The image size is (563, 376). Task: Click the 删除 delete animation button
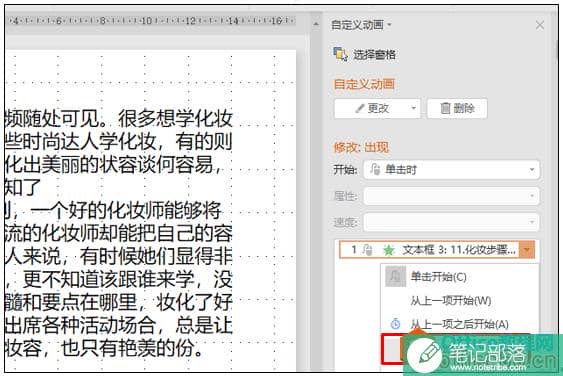[457, 108]
